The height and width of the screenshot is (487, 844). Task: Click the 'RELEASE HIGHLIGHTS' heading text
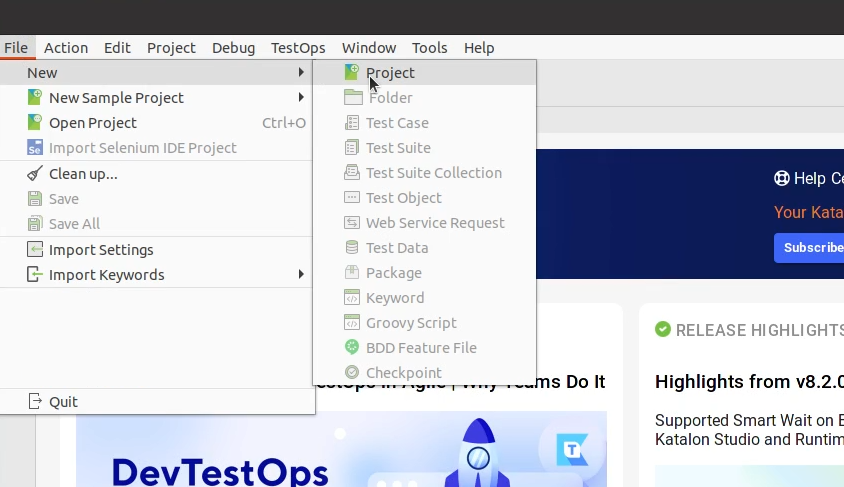click(759, 330)
